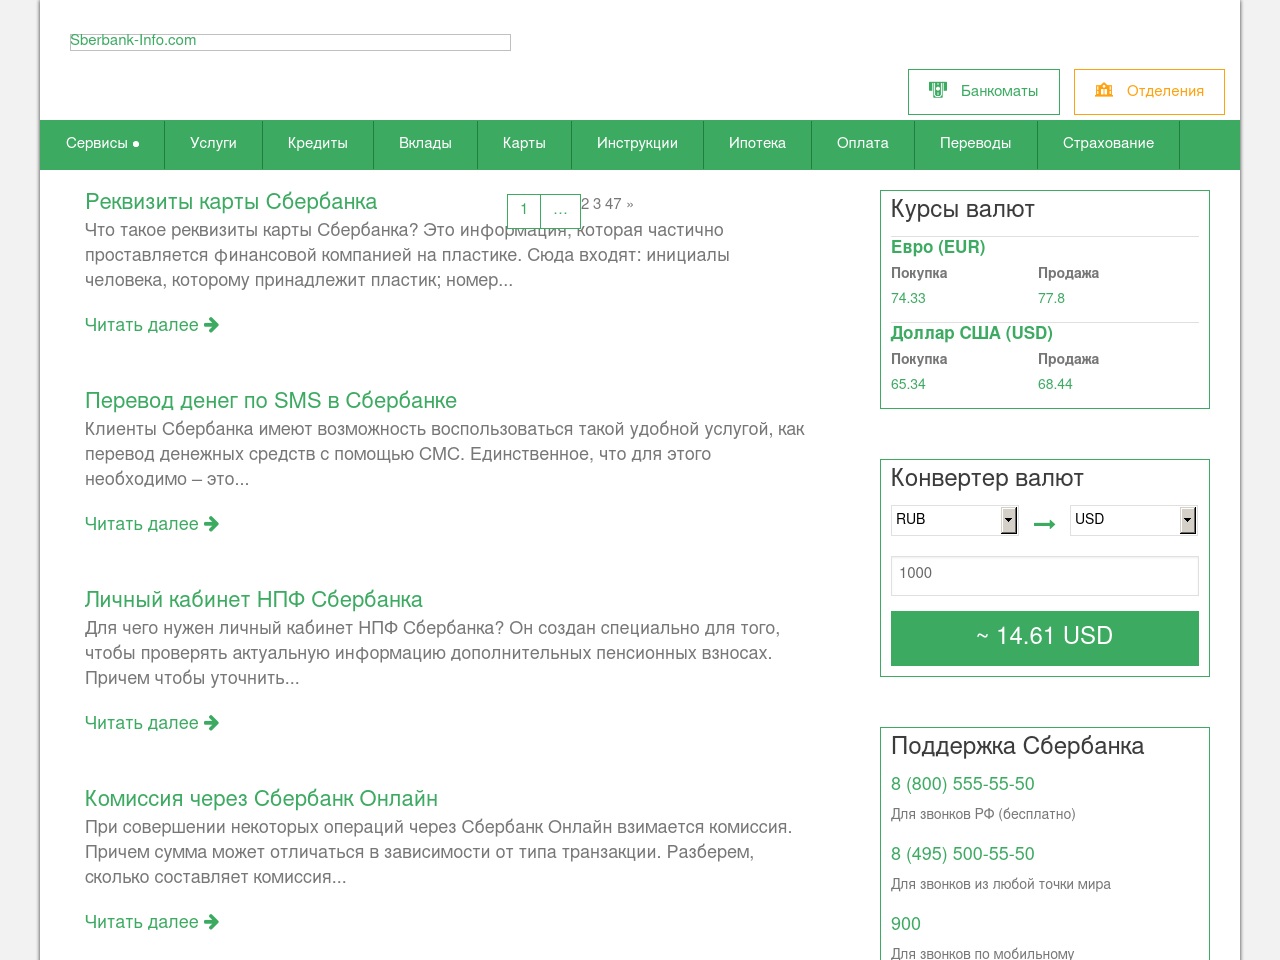Click the ATM icon in Банкоматы button
This screenshot has width=1280, height=960.
coord(938,90)
